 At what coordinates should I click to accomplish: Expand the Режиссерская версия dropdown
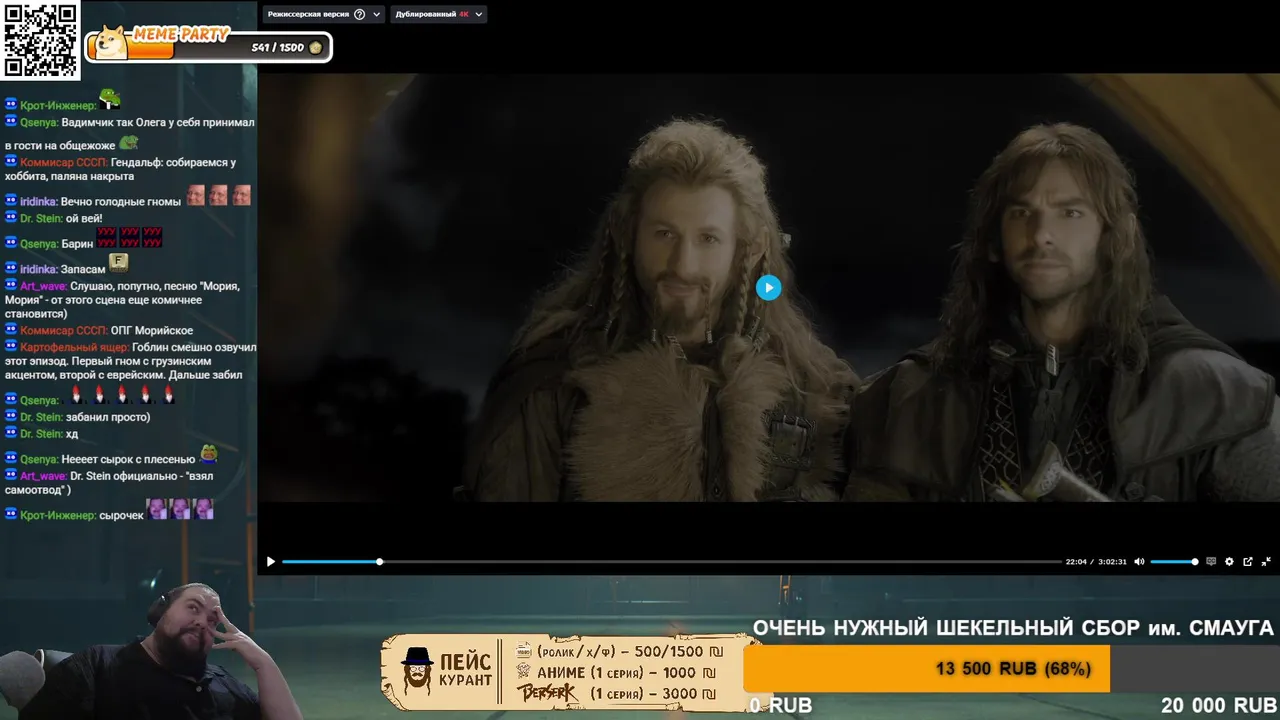(377, 15)
